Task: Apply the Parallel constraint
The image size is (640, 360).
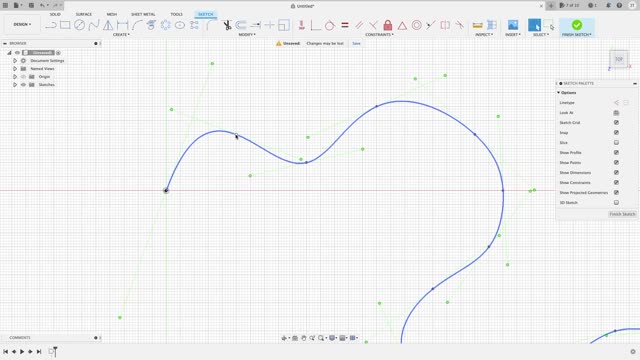Action: pos(359,25)
